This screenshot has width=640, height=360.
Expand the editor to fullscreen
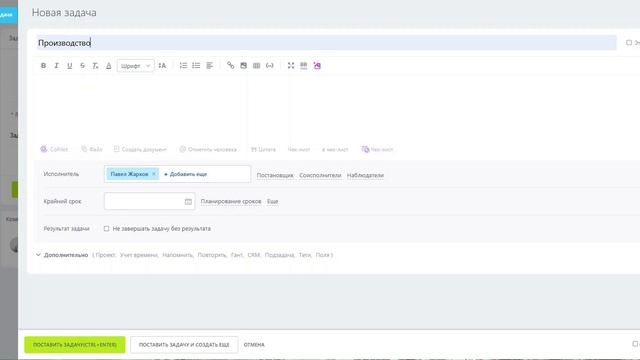[291, 66]
